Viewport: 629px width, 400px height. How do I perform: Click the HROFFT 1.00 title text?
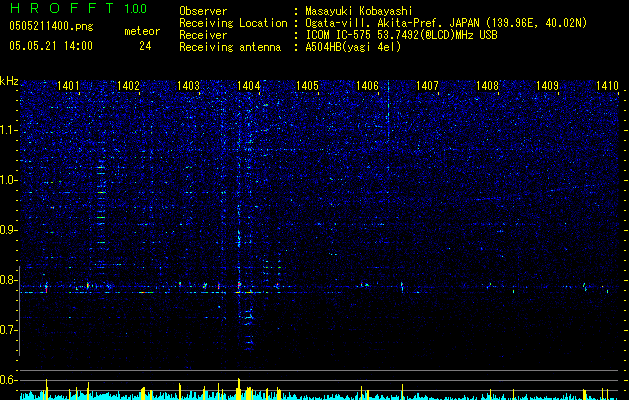point(78,8)
